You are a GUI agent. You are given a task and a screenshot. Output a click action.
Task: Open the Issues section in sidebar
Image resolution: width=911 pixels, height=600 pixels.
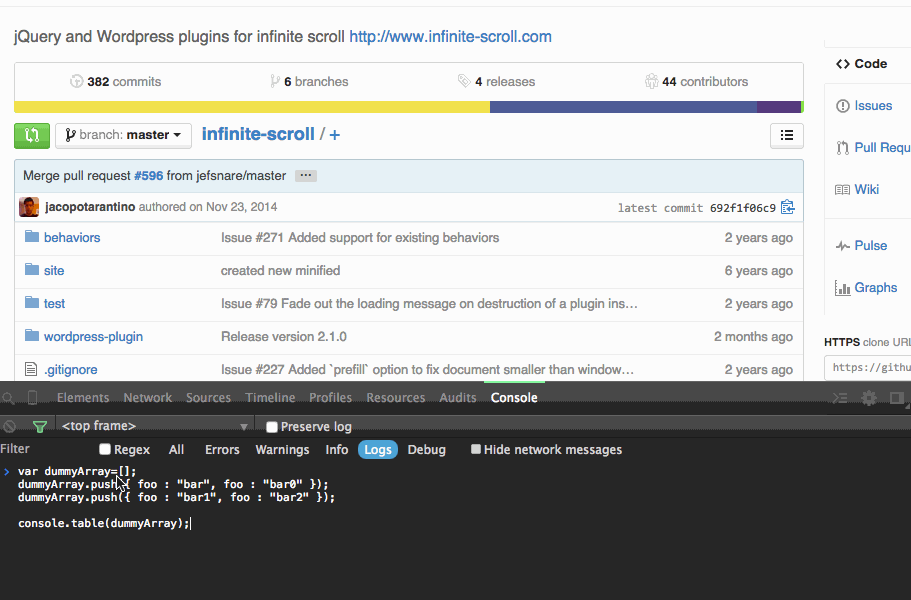coord(864,106)
